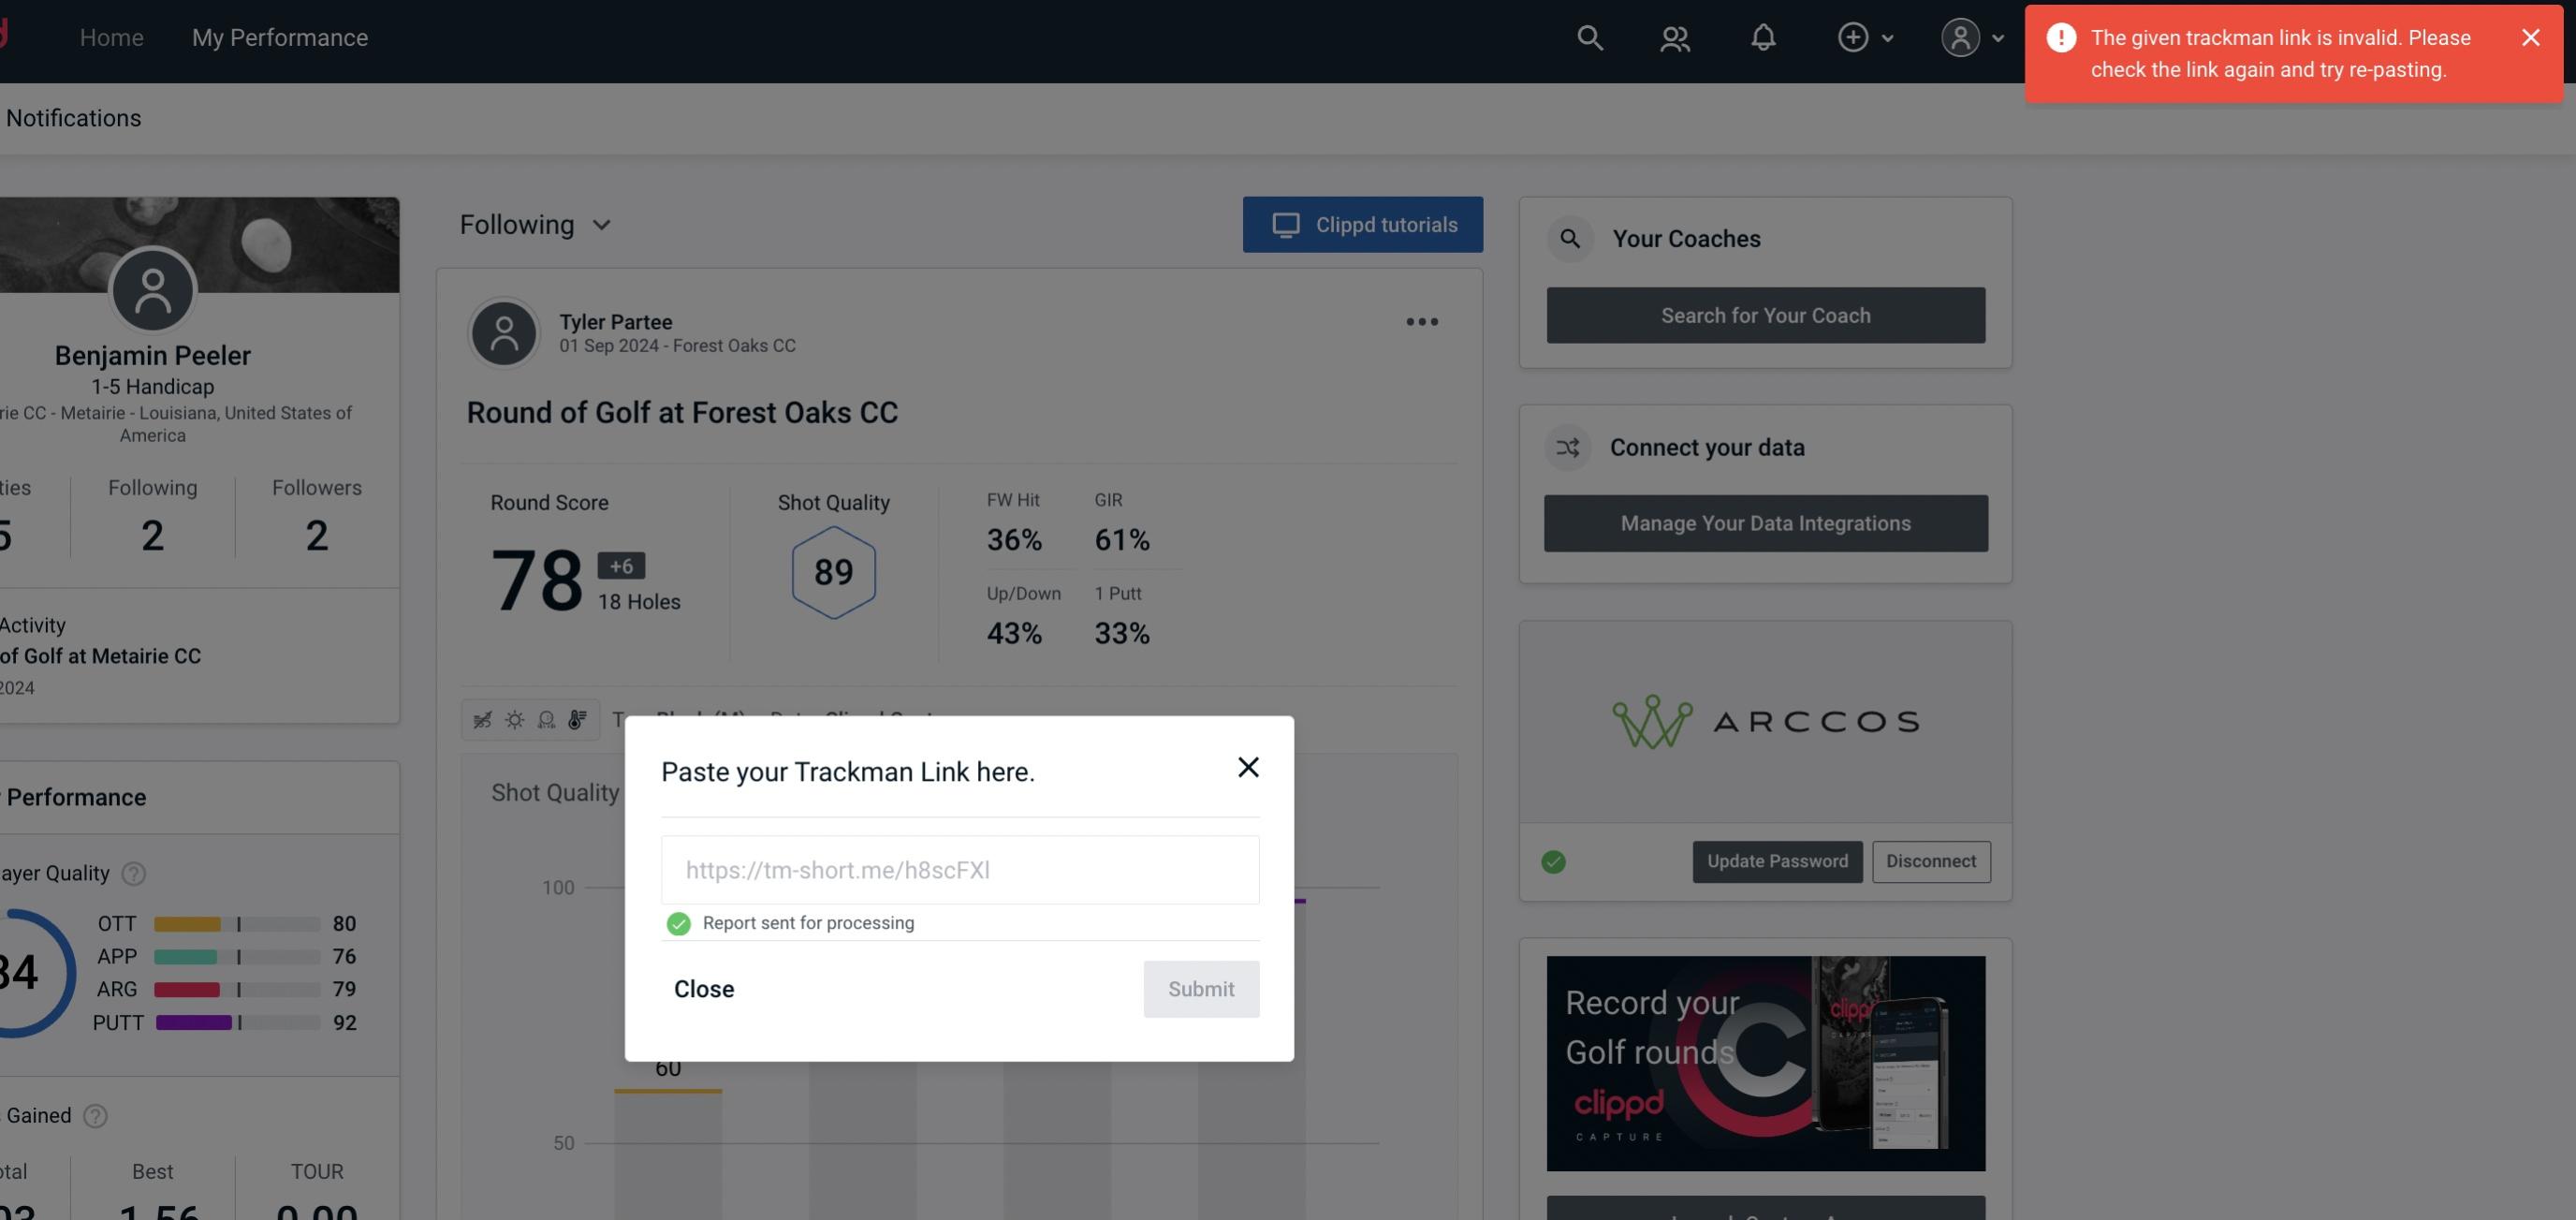This screenshot has height=1220, width=2576.
Task: Click the Search for Your Coach button
Action: [x=1764, y=316]
